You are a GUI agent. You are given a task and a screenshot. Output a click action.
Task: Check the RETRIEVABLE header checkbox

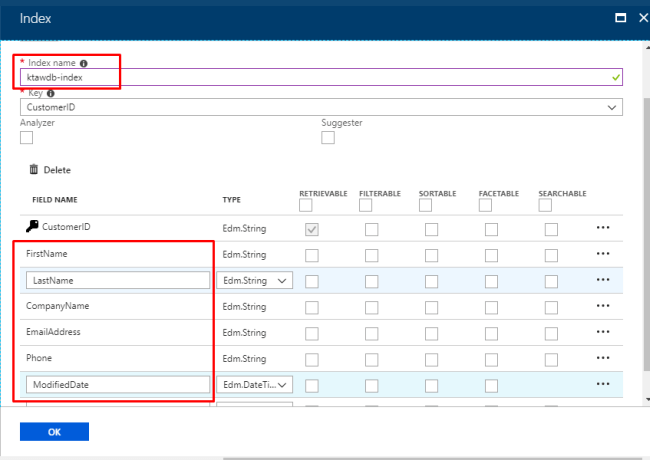[x=306, y=205]
